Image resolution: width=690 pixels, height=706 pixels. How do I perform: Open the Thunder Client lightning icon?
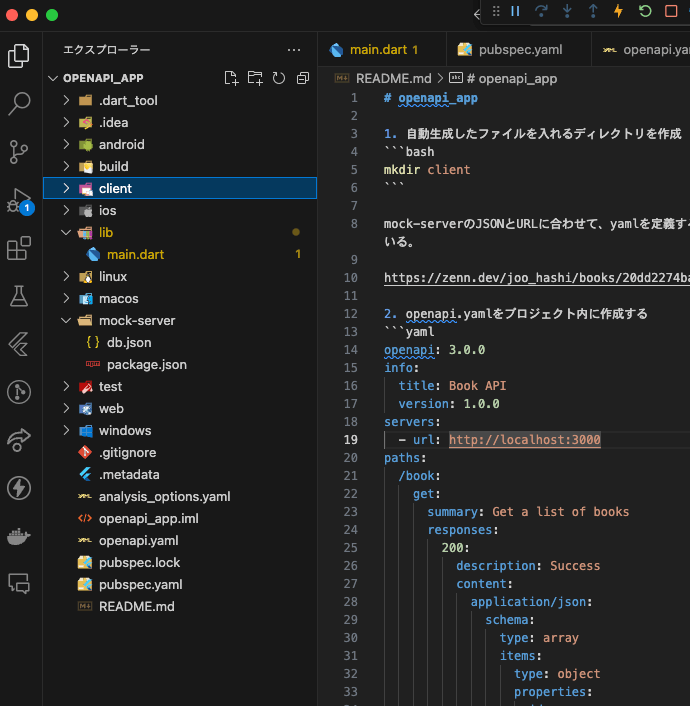coord(19,488)
